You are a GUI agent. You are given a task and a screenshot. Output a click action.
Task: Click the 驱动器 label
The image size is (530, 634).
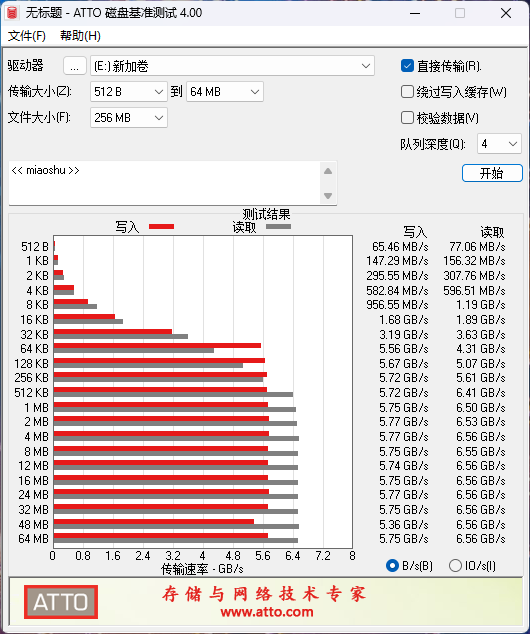pos(25,65)
